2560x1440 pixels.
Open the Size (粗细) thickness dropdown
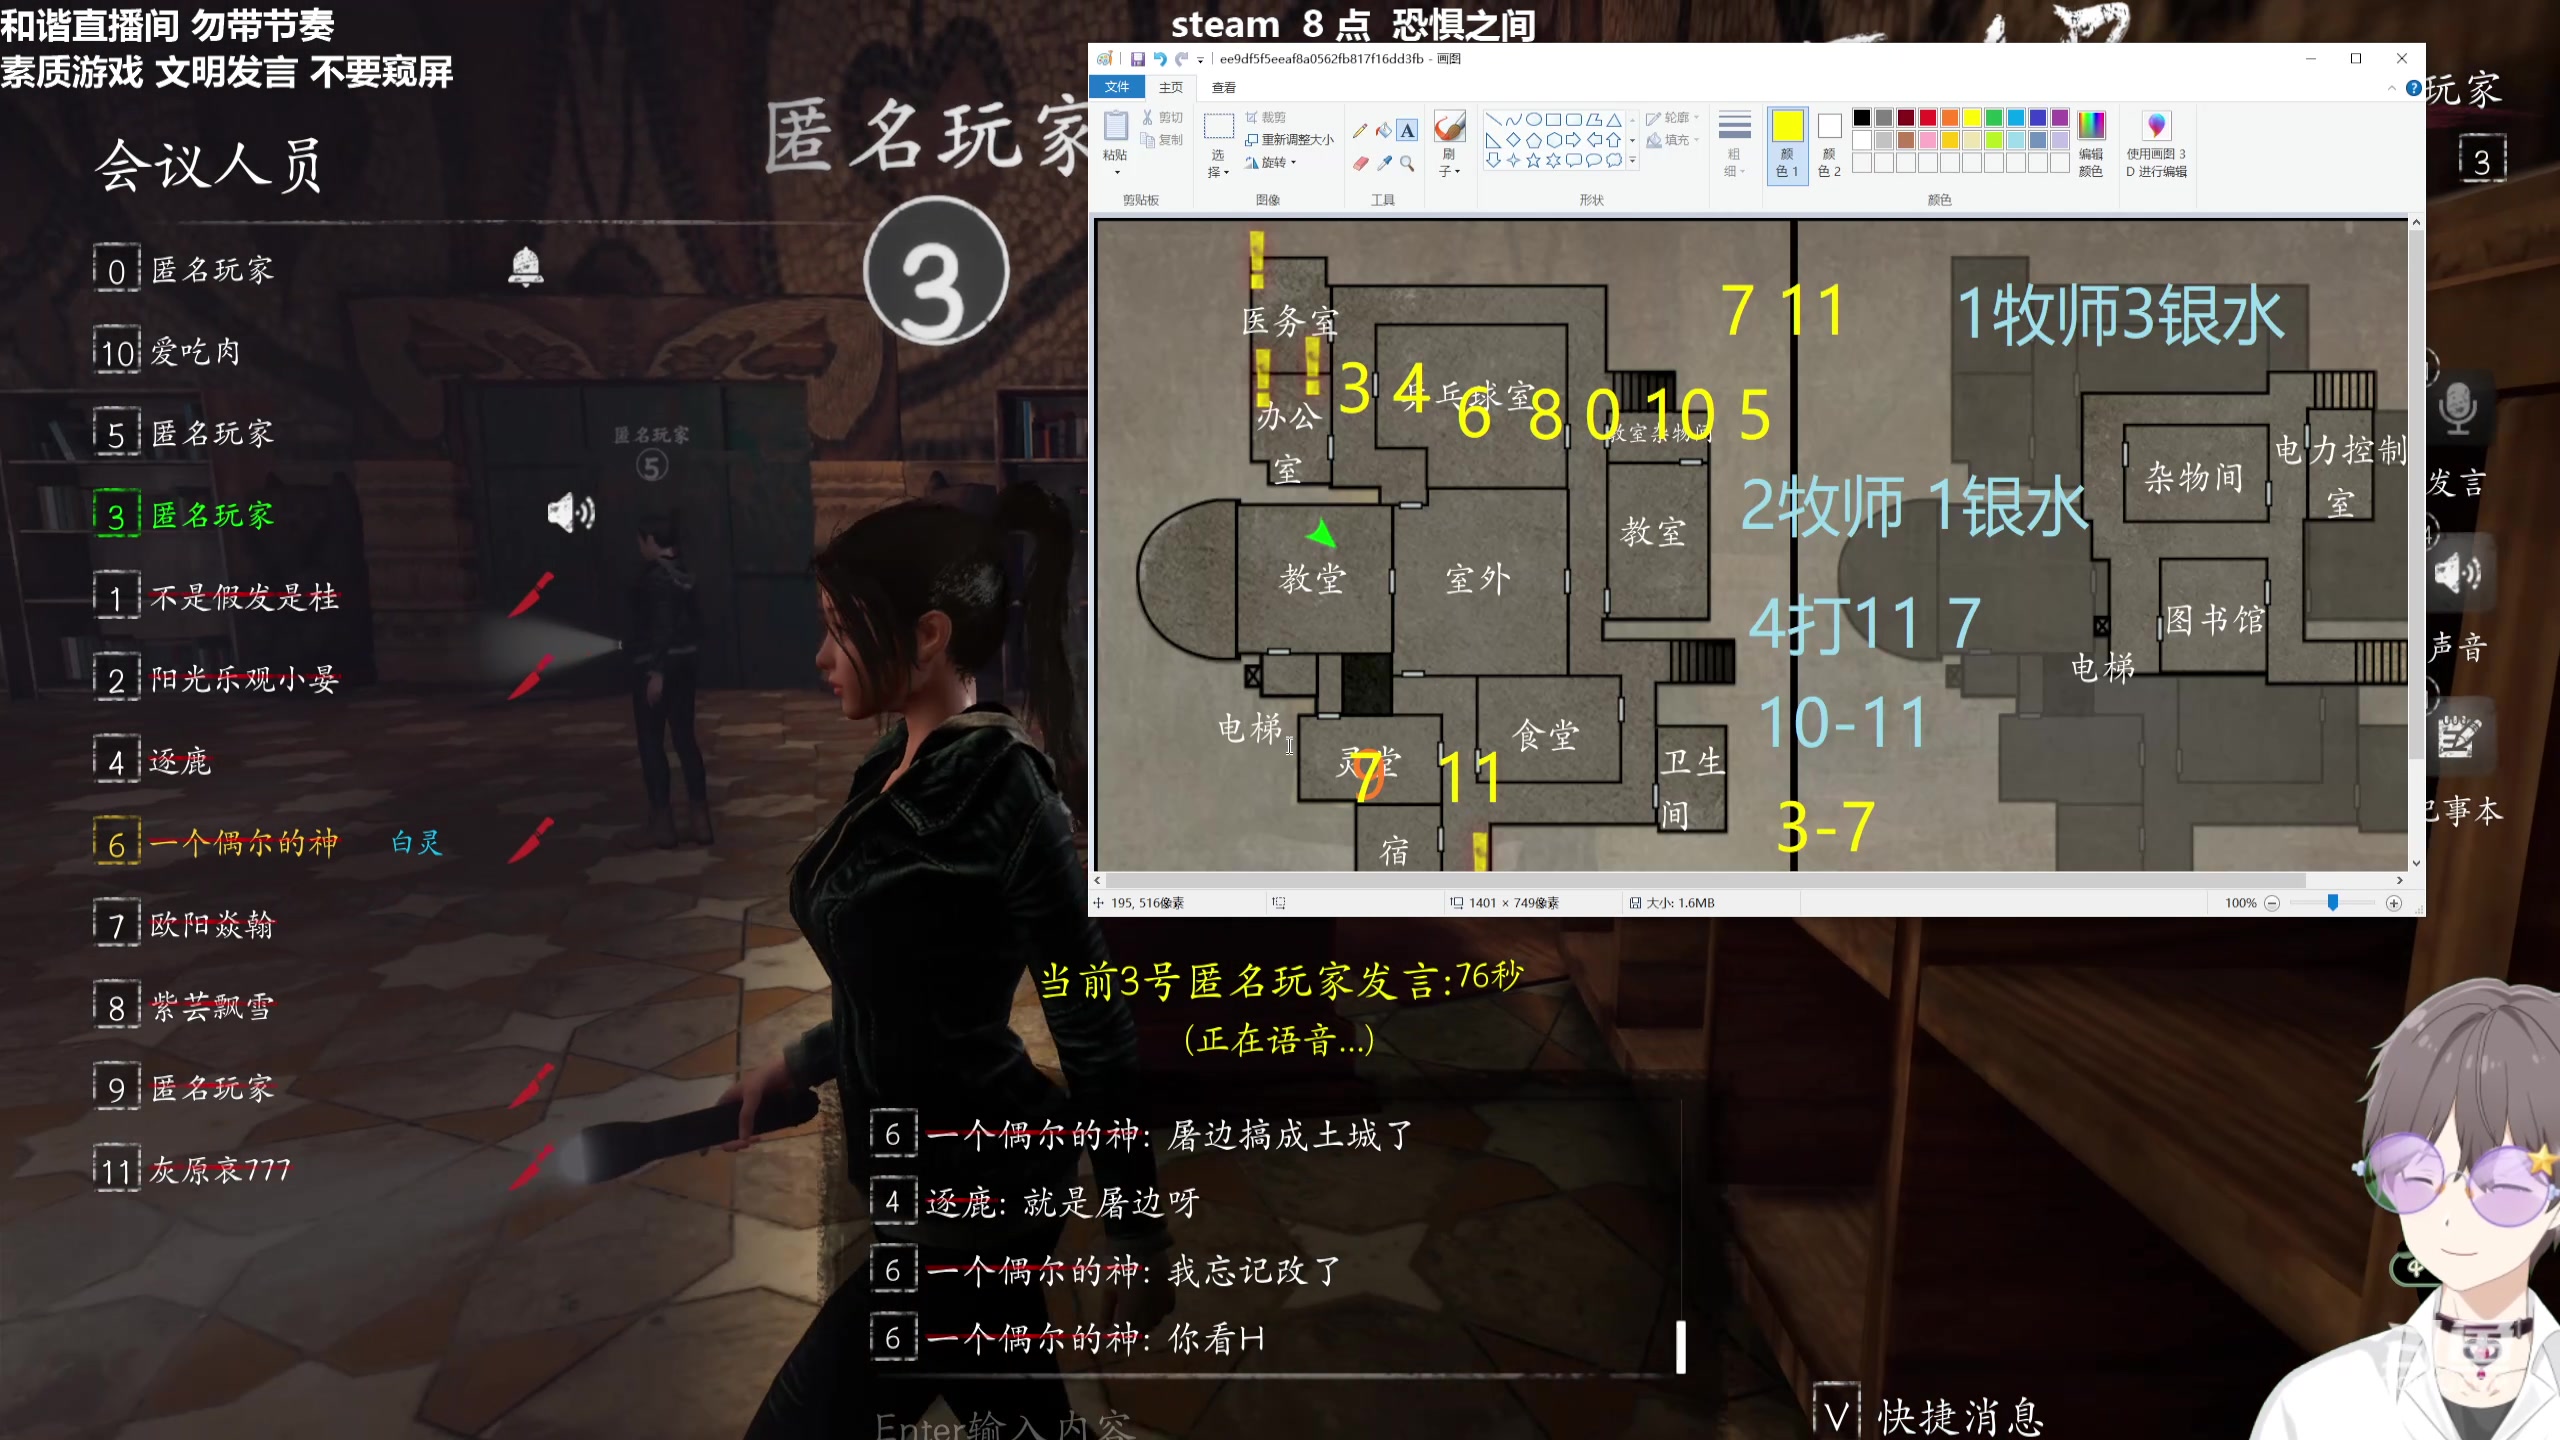(x=1734, y=145)
